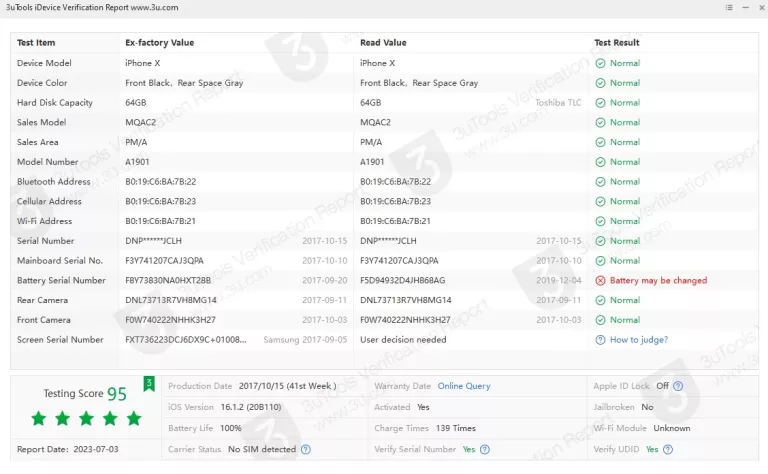Click the Wi-Fi Module Unknown value
The height and width of the screenshot is (474, 768).
[672, 428]
